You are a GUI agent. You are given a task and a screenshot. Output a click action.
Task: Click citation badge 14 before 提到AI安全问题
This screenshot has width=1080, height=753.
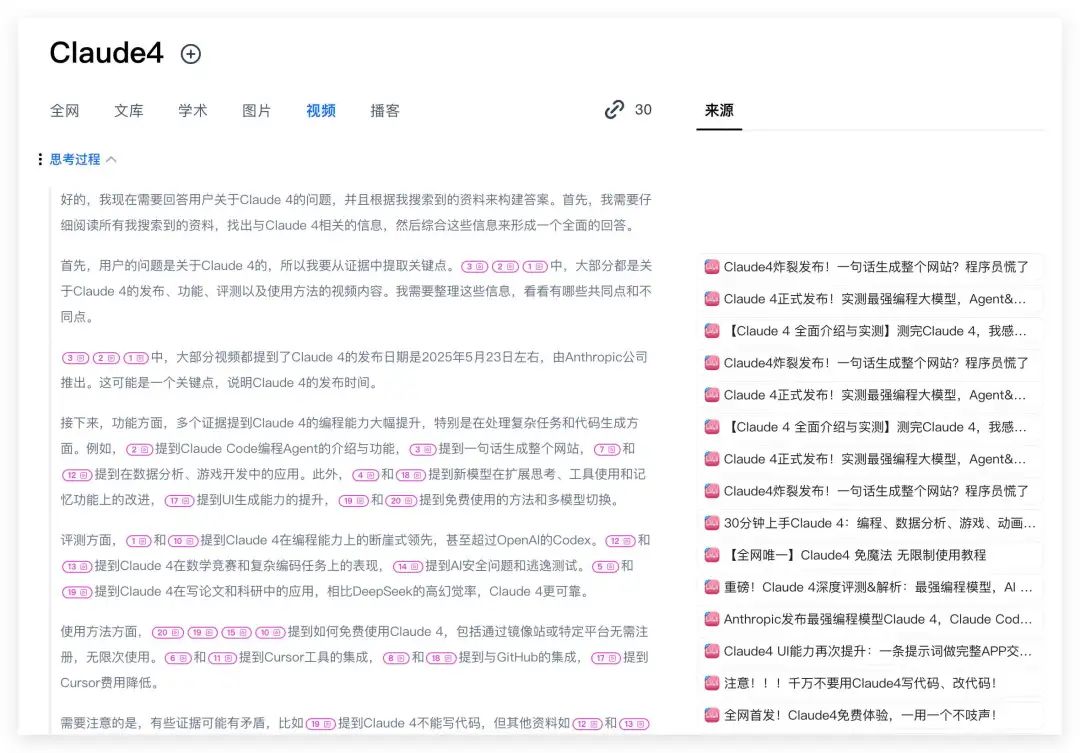tap(407, 566)
